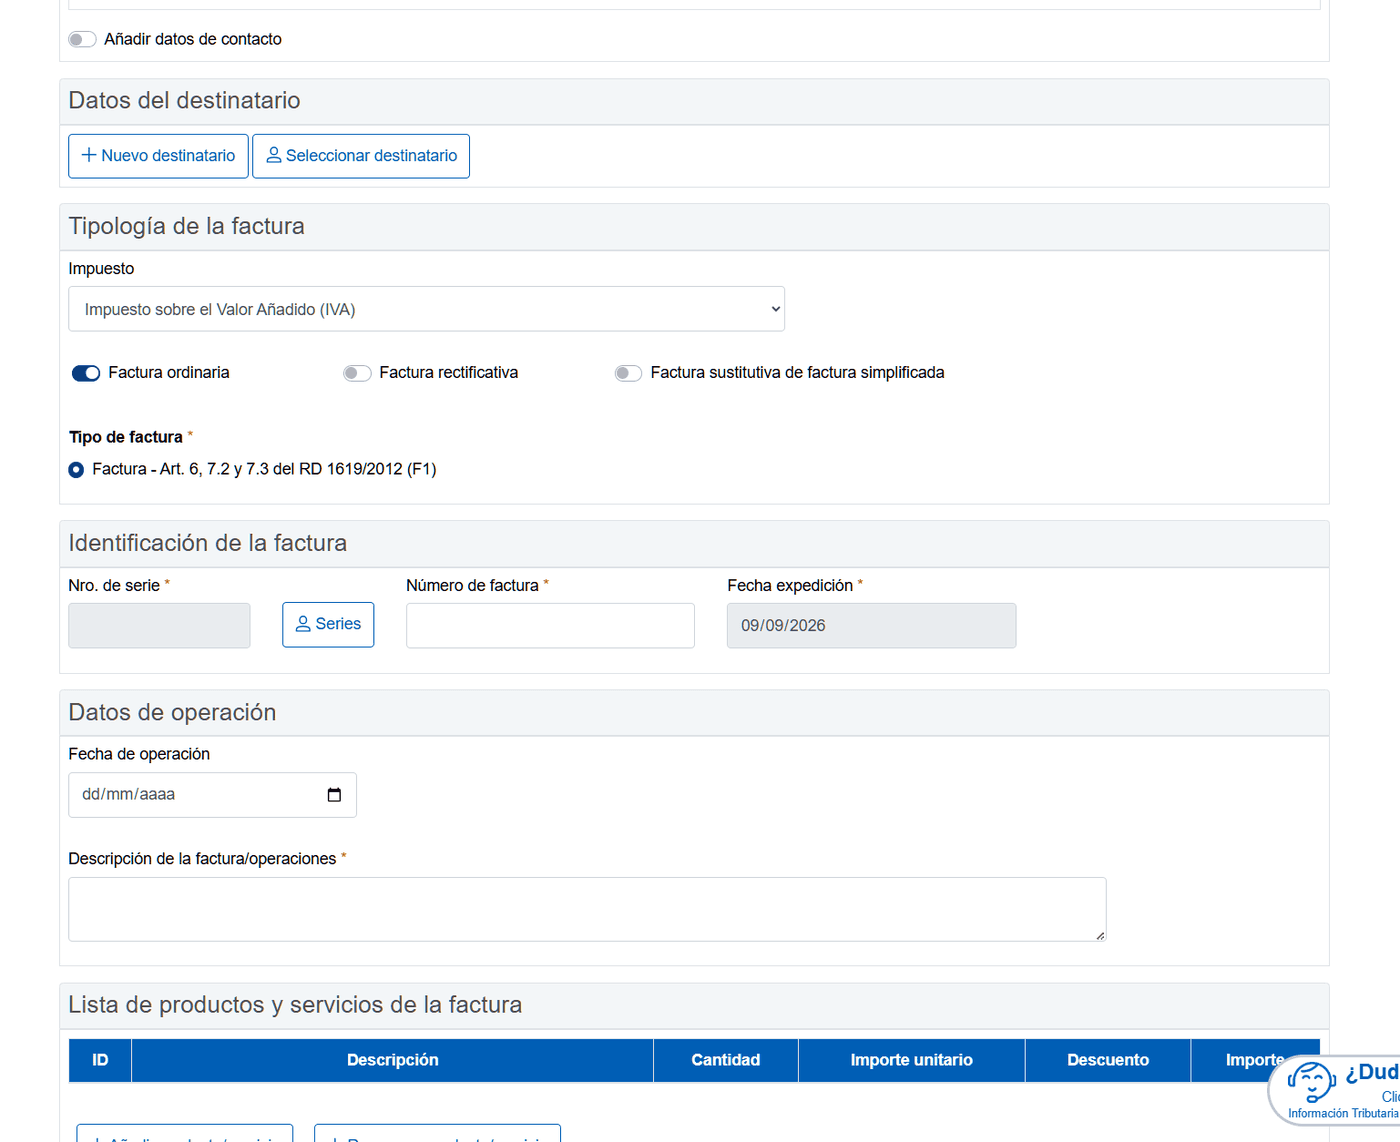This screenshot has width=1400, height=1142.
Task: Click the Nro. de serie field
Action: (159, 625)
